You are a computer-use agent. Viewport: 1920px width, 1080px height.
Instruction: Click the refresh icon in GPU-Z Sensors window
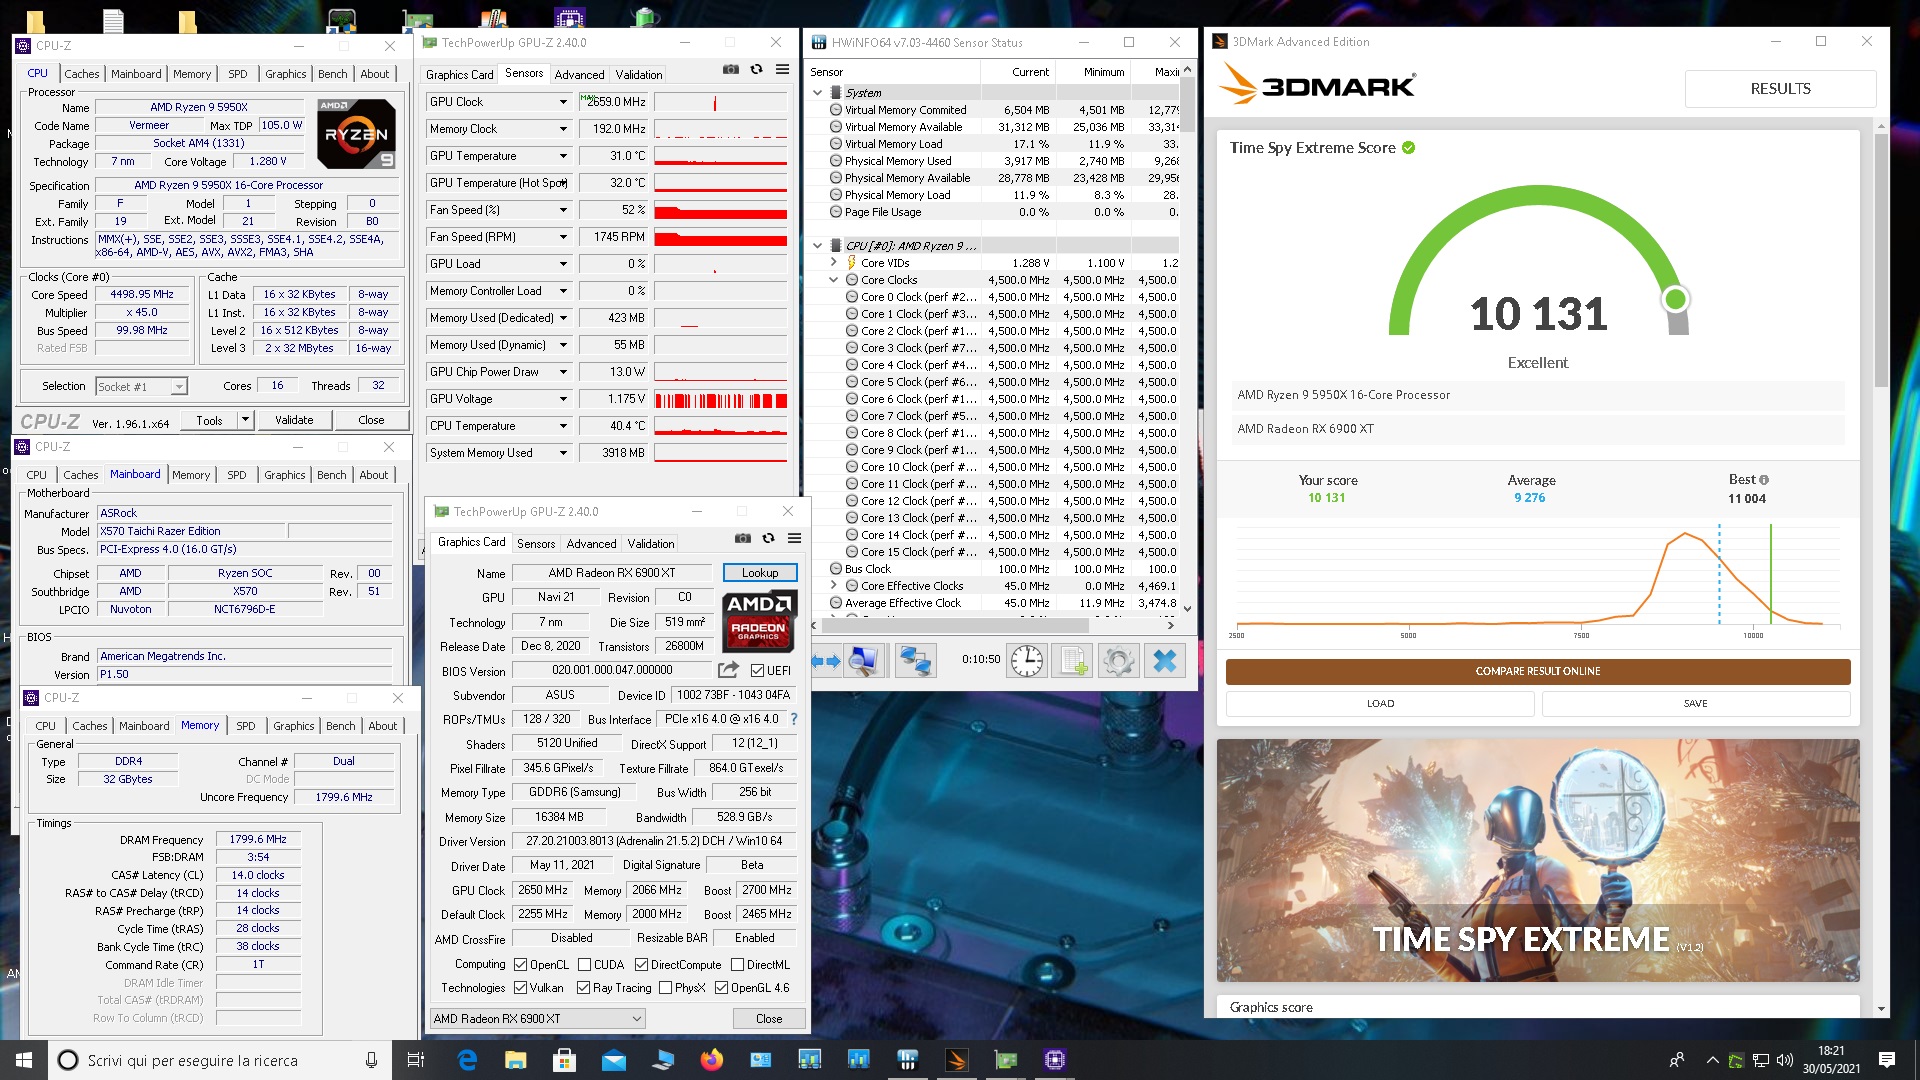click(756, 69)
